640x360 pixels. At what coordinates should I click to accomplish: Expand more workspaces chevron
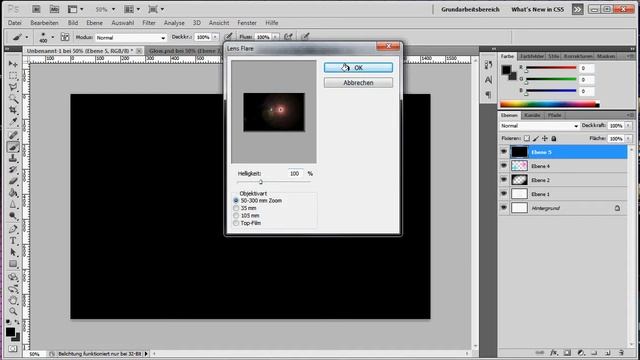pos(577,9)
